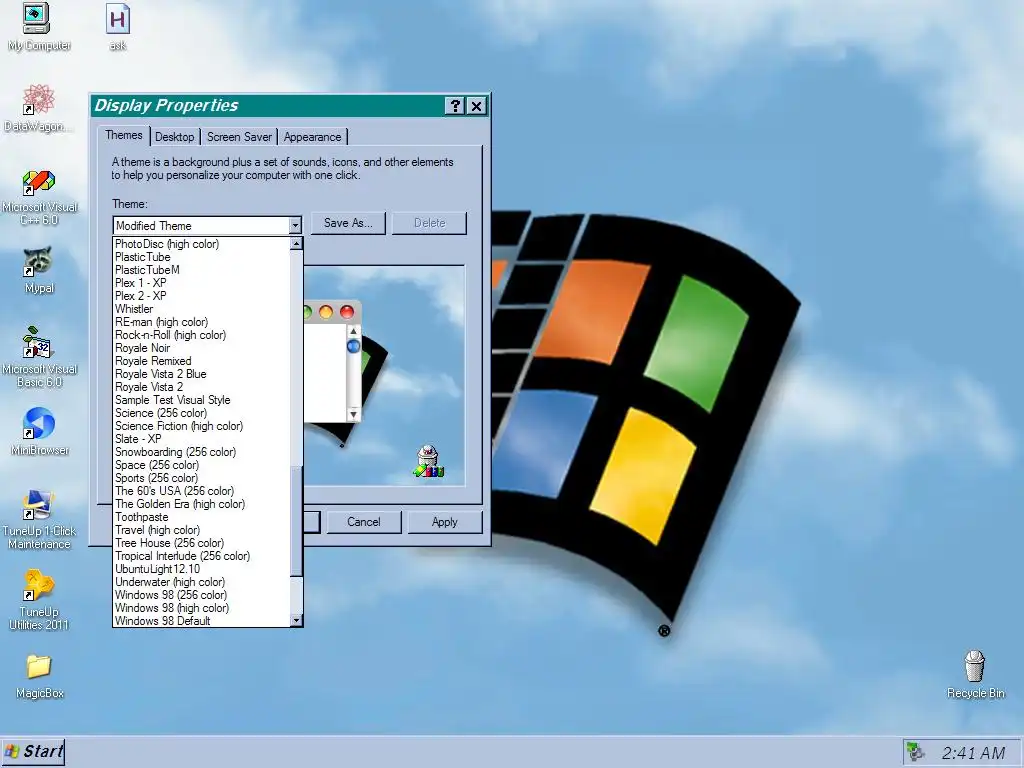This screenshot has height=768, width=1024.
Task: Click the orange button in theme preview
Action: (325, 312)
